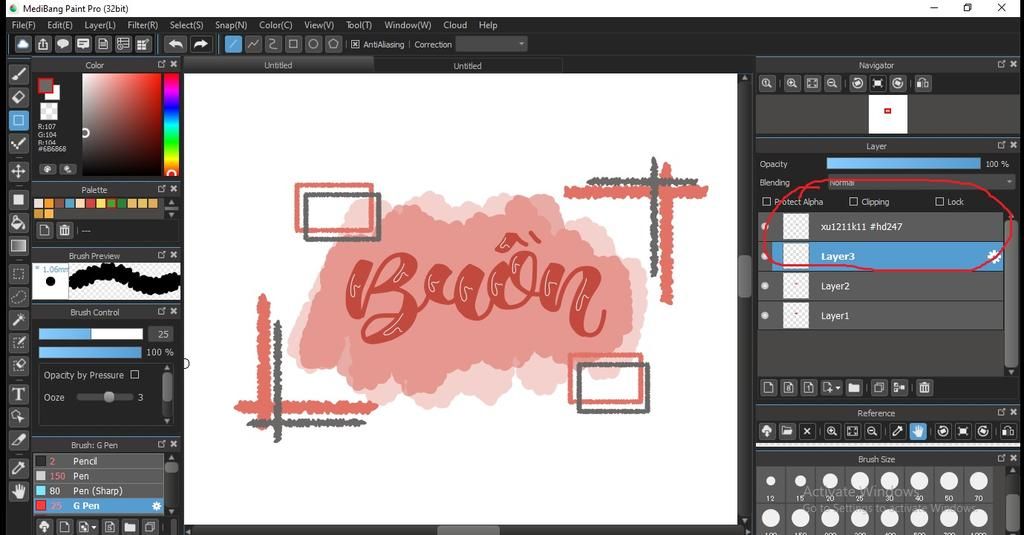
Task: Open reference image with folder icon
Action: (x=787, y=431)
